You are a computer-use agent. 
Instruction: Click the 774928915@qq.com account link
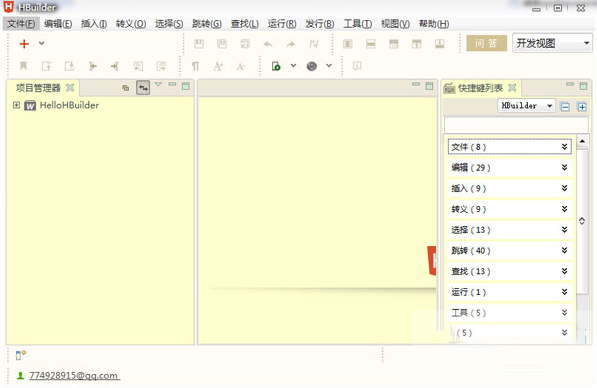[74, 375]
